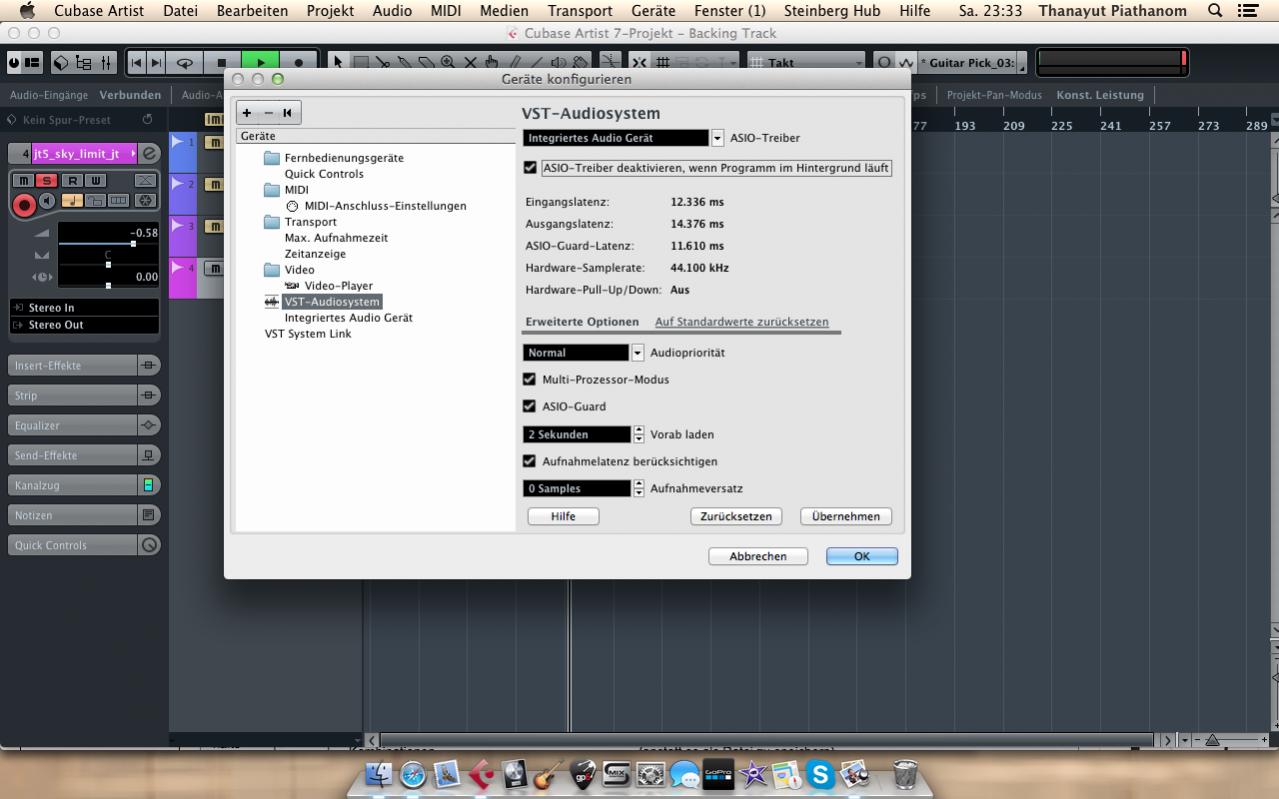Toggle Snap to Grid type icon
1279x799 pixels.
[661, 62]
